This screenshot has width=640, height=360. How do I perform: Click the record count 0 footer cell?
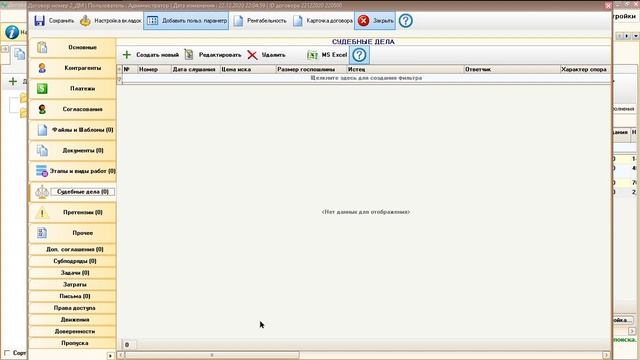point(127,345)
